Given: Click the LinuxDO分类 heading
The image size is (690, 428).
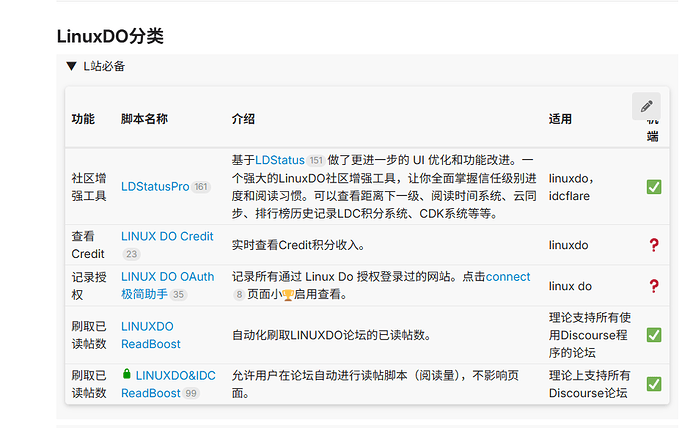Looking at the screenshot, I should [110, 36].
